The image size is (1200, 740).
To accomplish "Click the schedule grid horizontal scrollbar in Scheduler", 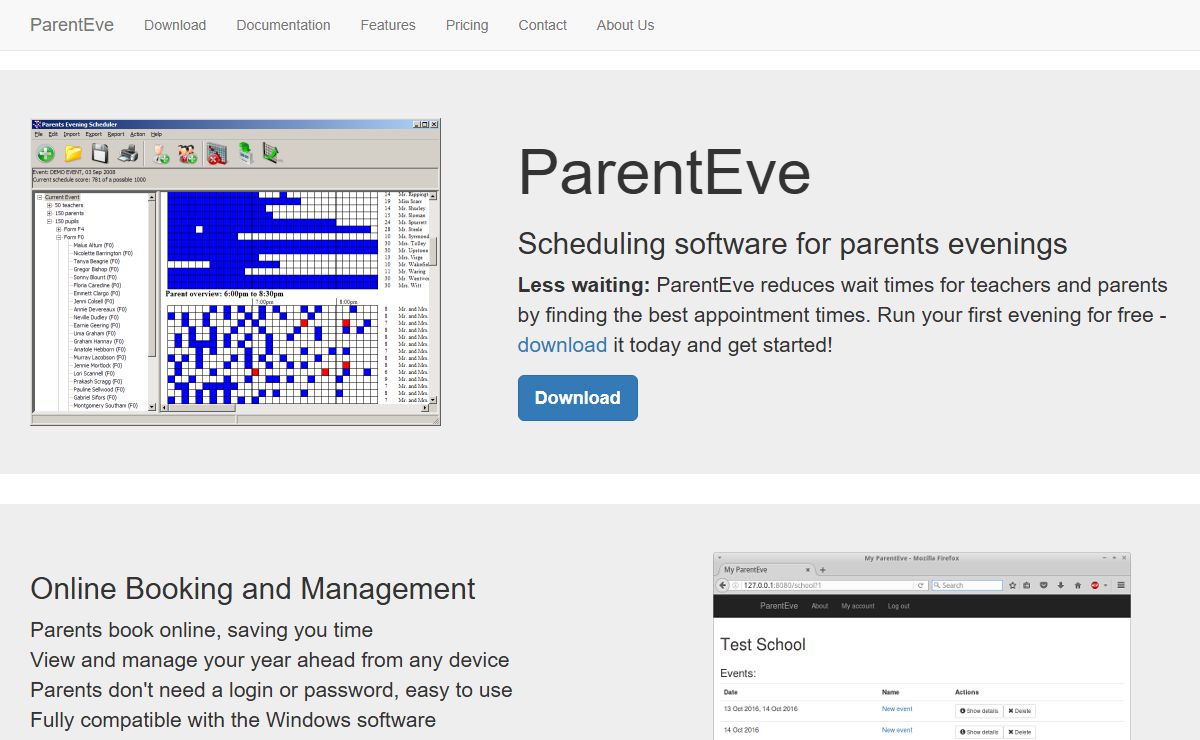I will [296, 408].
